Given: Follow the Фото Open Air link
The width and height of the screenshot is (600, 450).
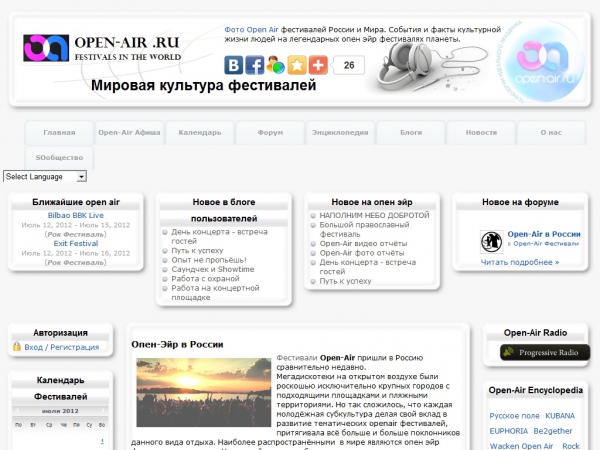Looking at the screenshot, I should click(x=251, y=29).
